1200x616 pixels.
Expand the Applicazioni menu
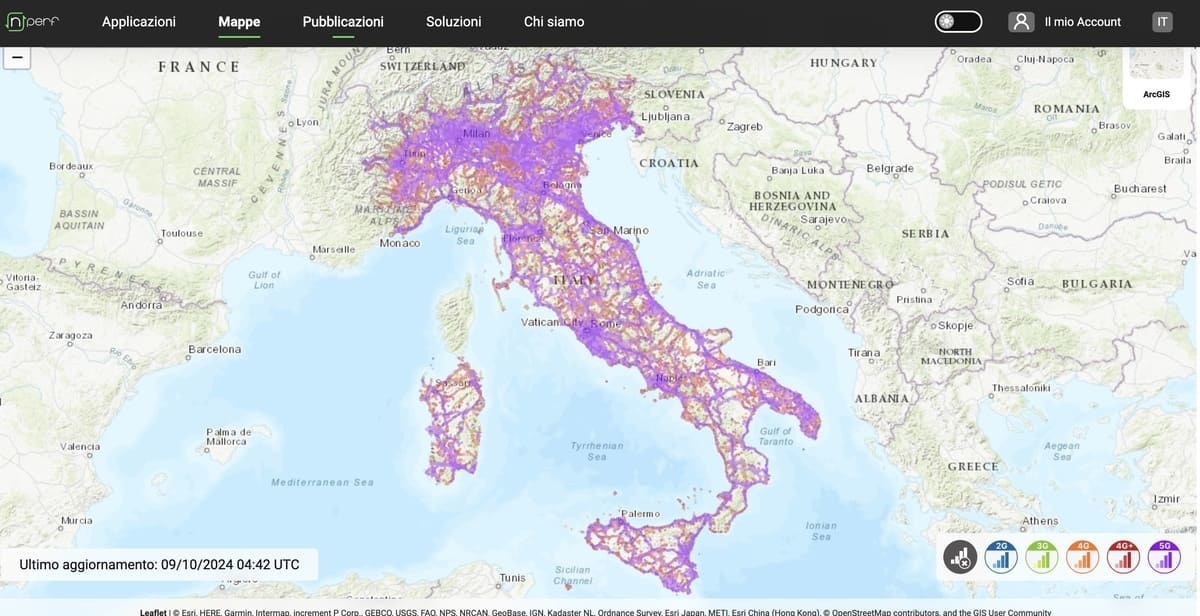(x=138, y=21)
